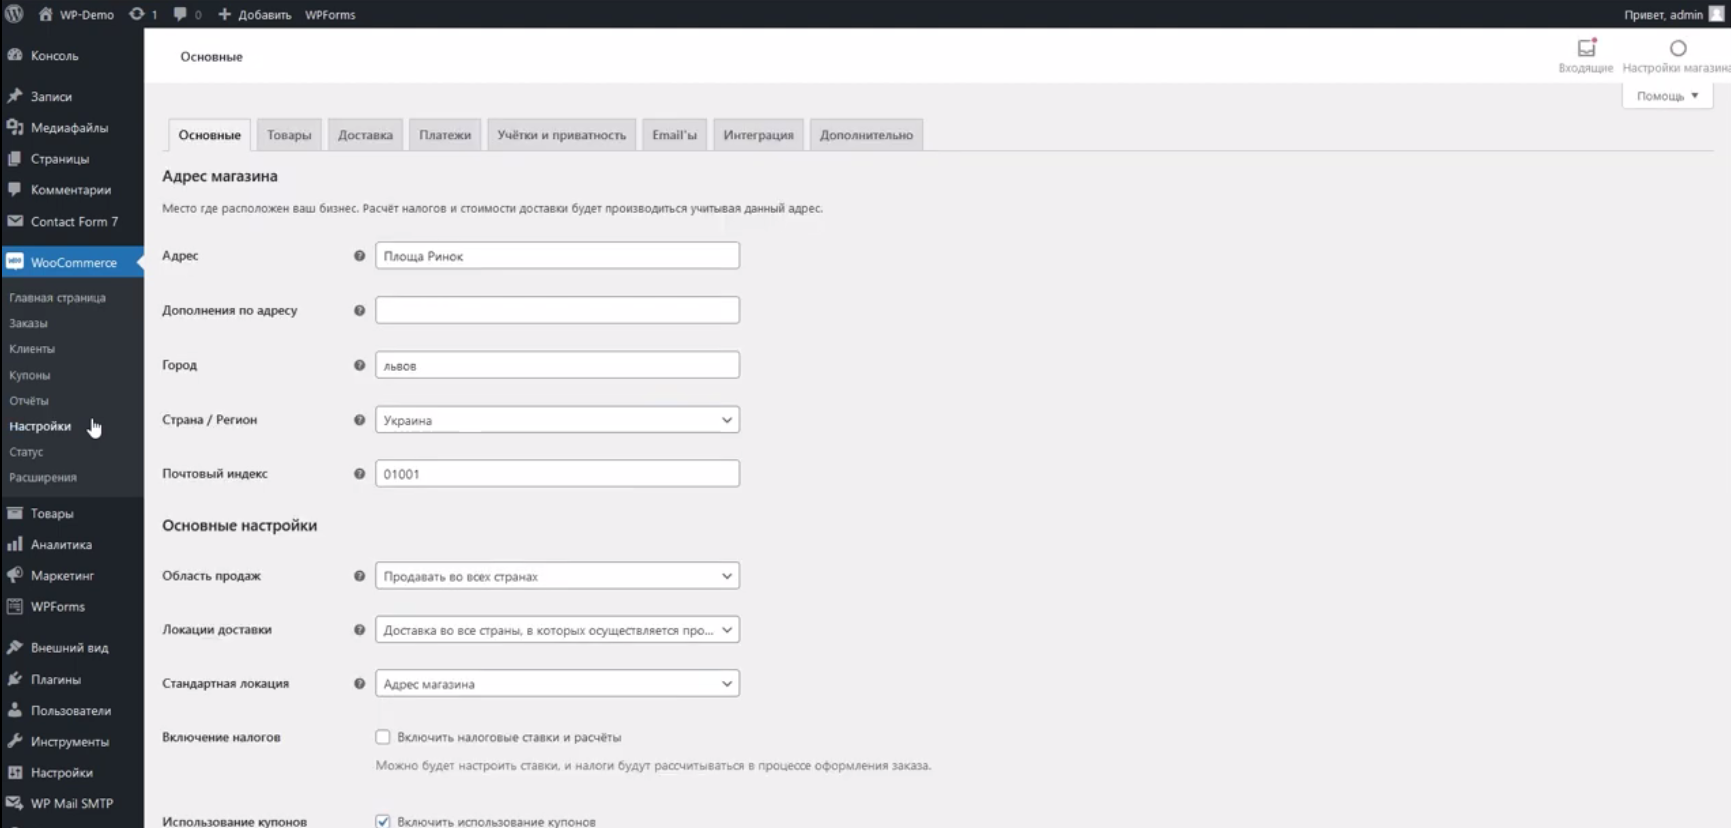This screenshot has width=1731, height=828.
Task: Click the Плагины plug icon
Action: (15, 679)
